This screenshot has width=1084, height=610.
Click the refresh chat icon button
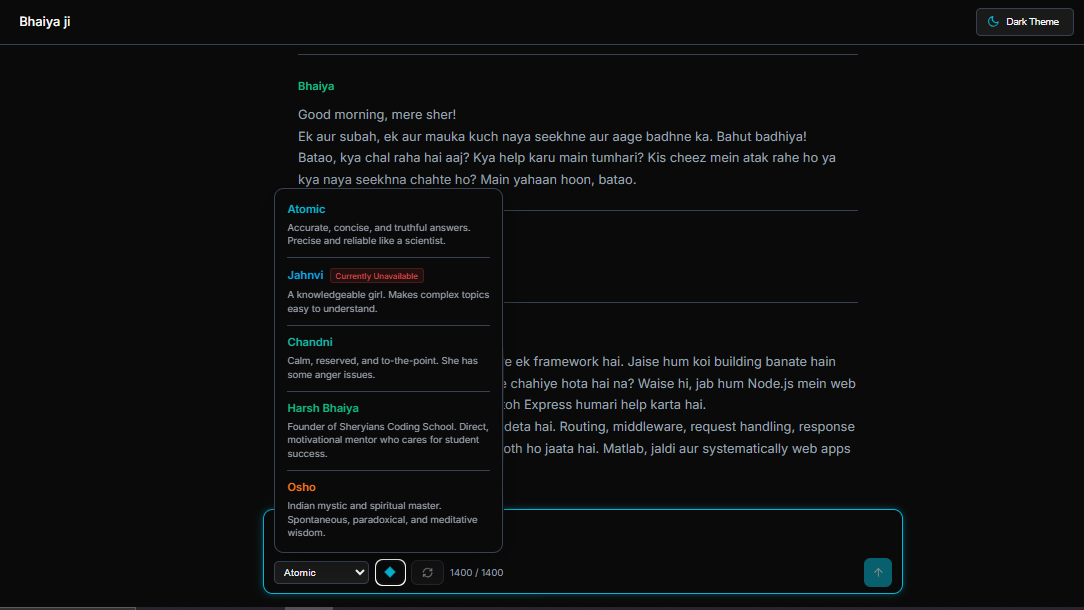pos(427,572)
